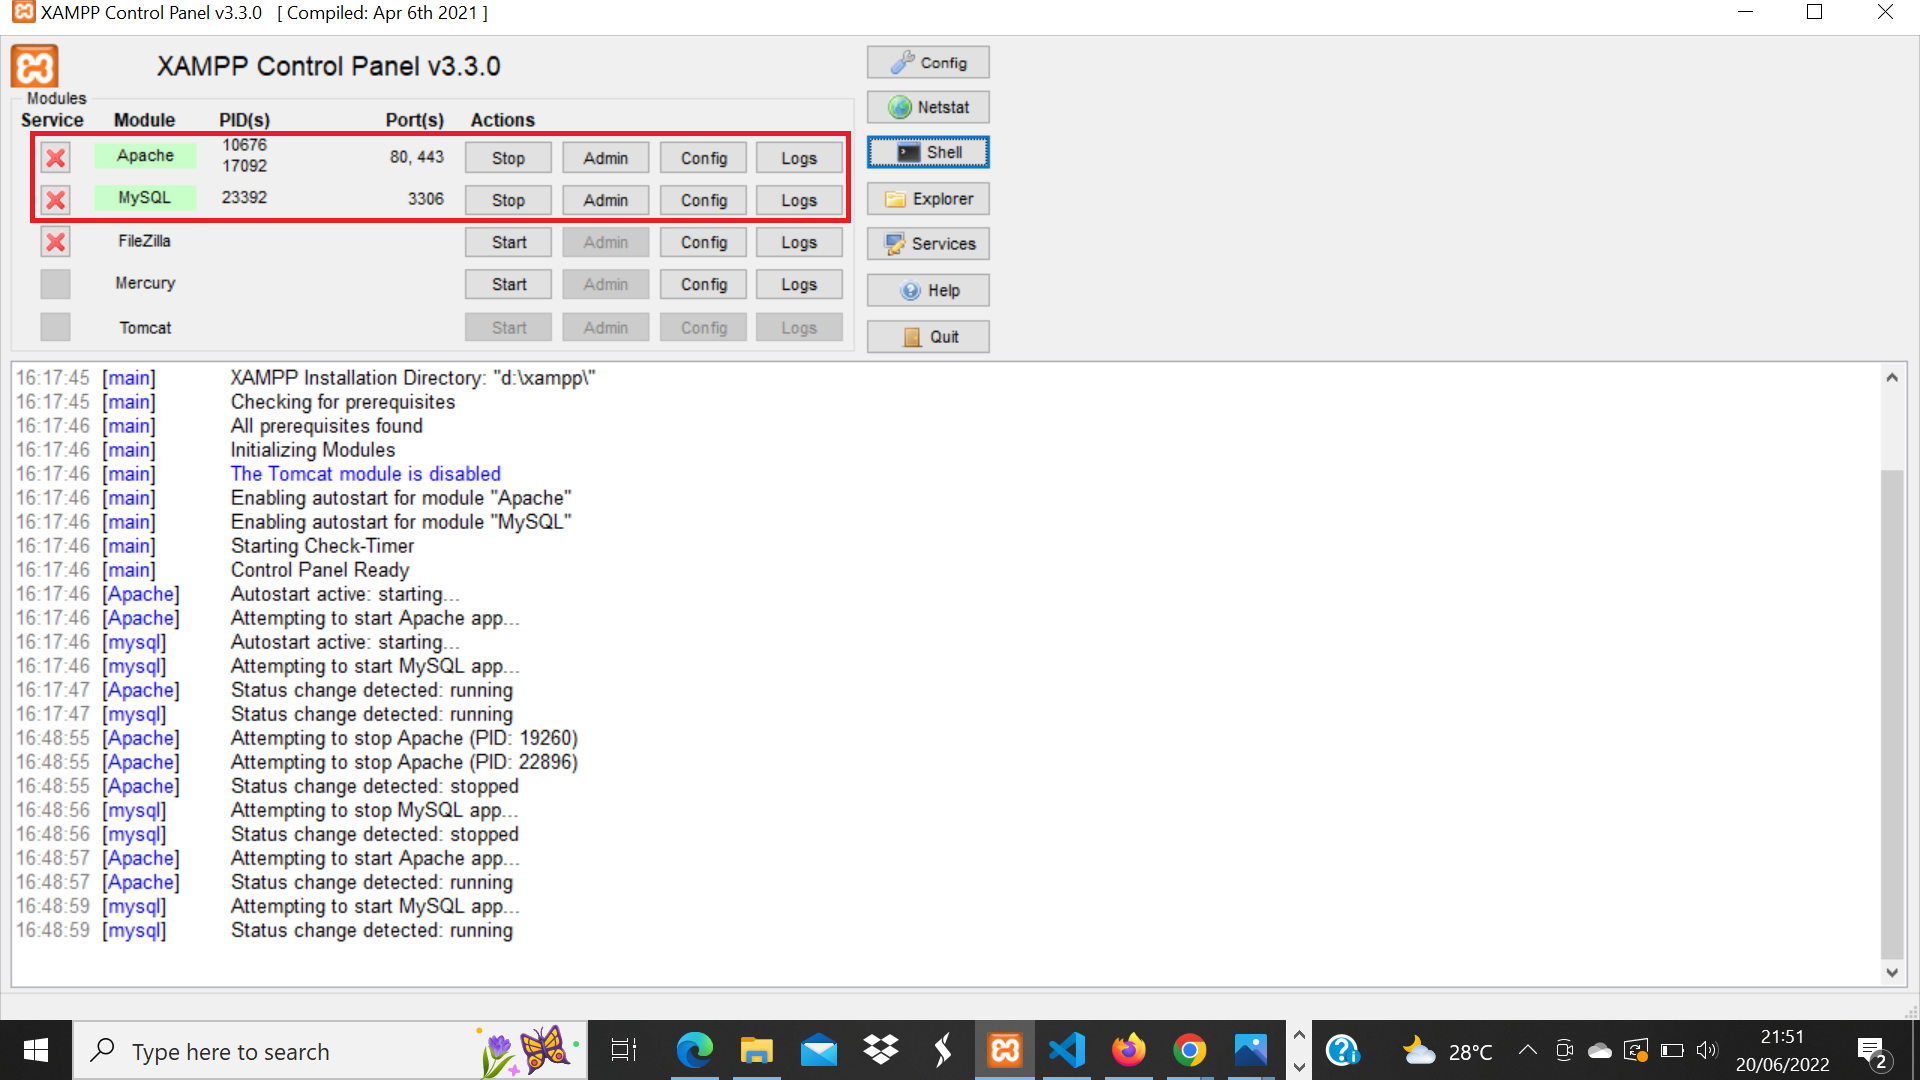Show hidden system tray icons chevron
Viewport: 1920px width, 1080px height.
1527,1050
